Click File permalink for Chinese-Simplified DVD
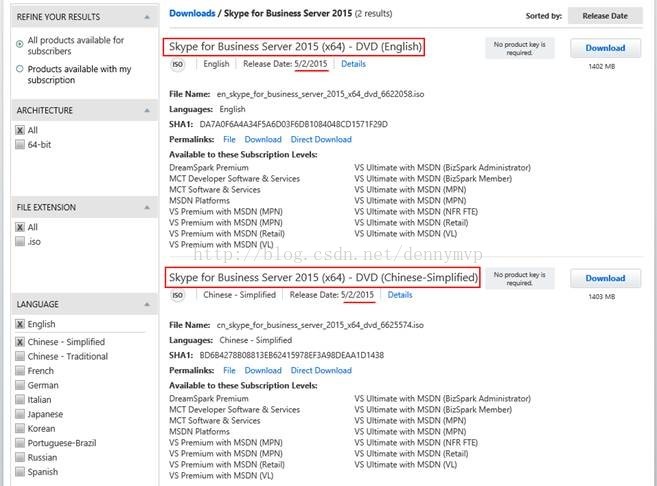This screenshot has height=486, width=657. pyautogui.click(x=229, y=370)
